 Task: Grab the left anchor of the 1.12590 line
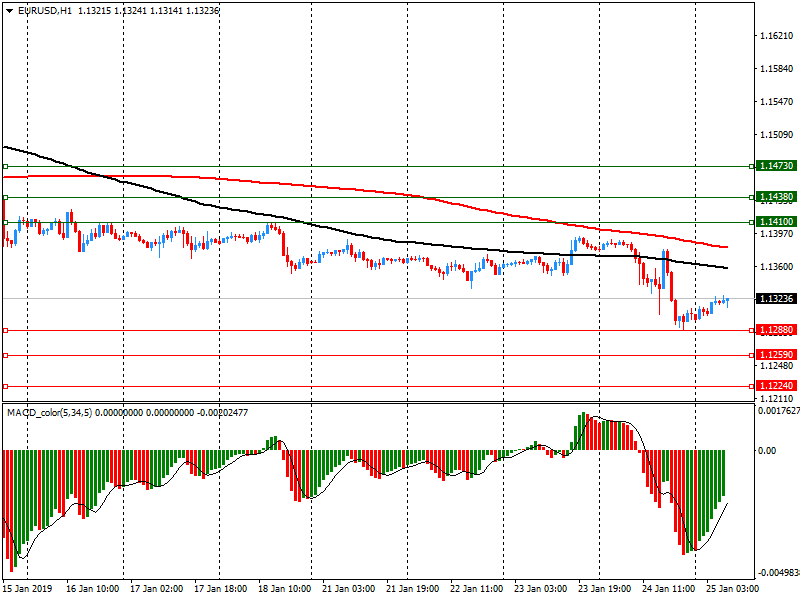coord(6,356)
